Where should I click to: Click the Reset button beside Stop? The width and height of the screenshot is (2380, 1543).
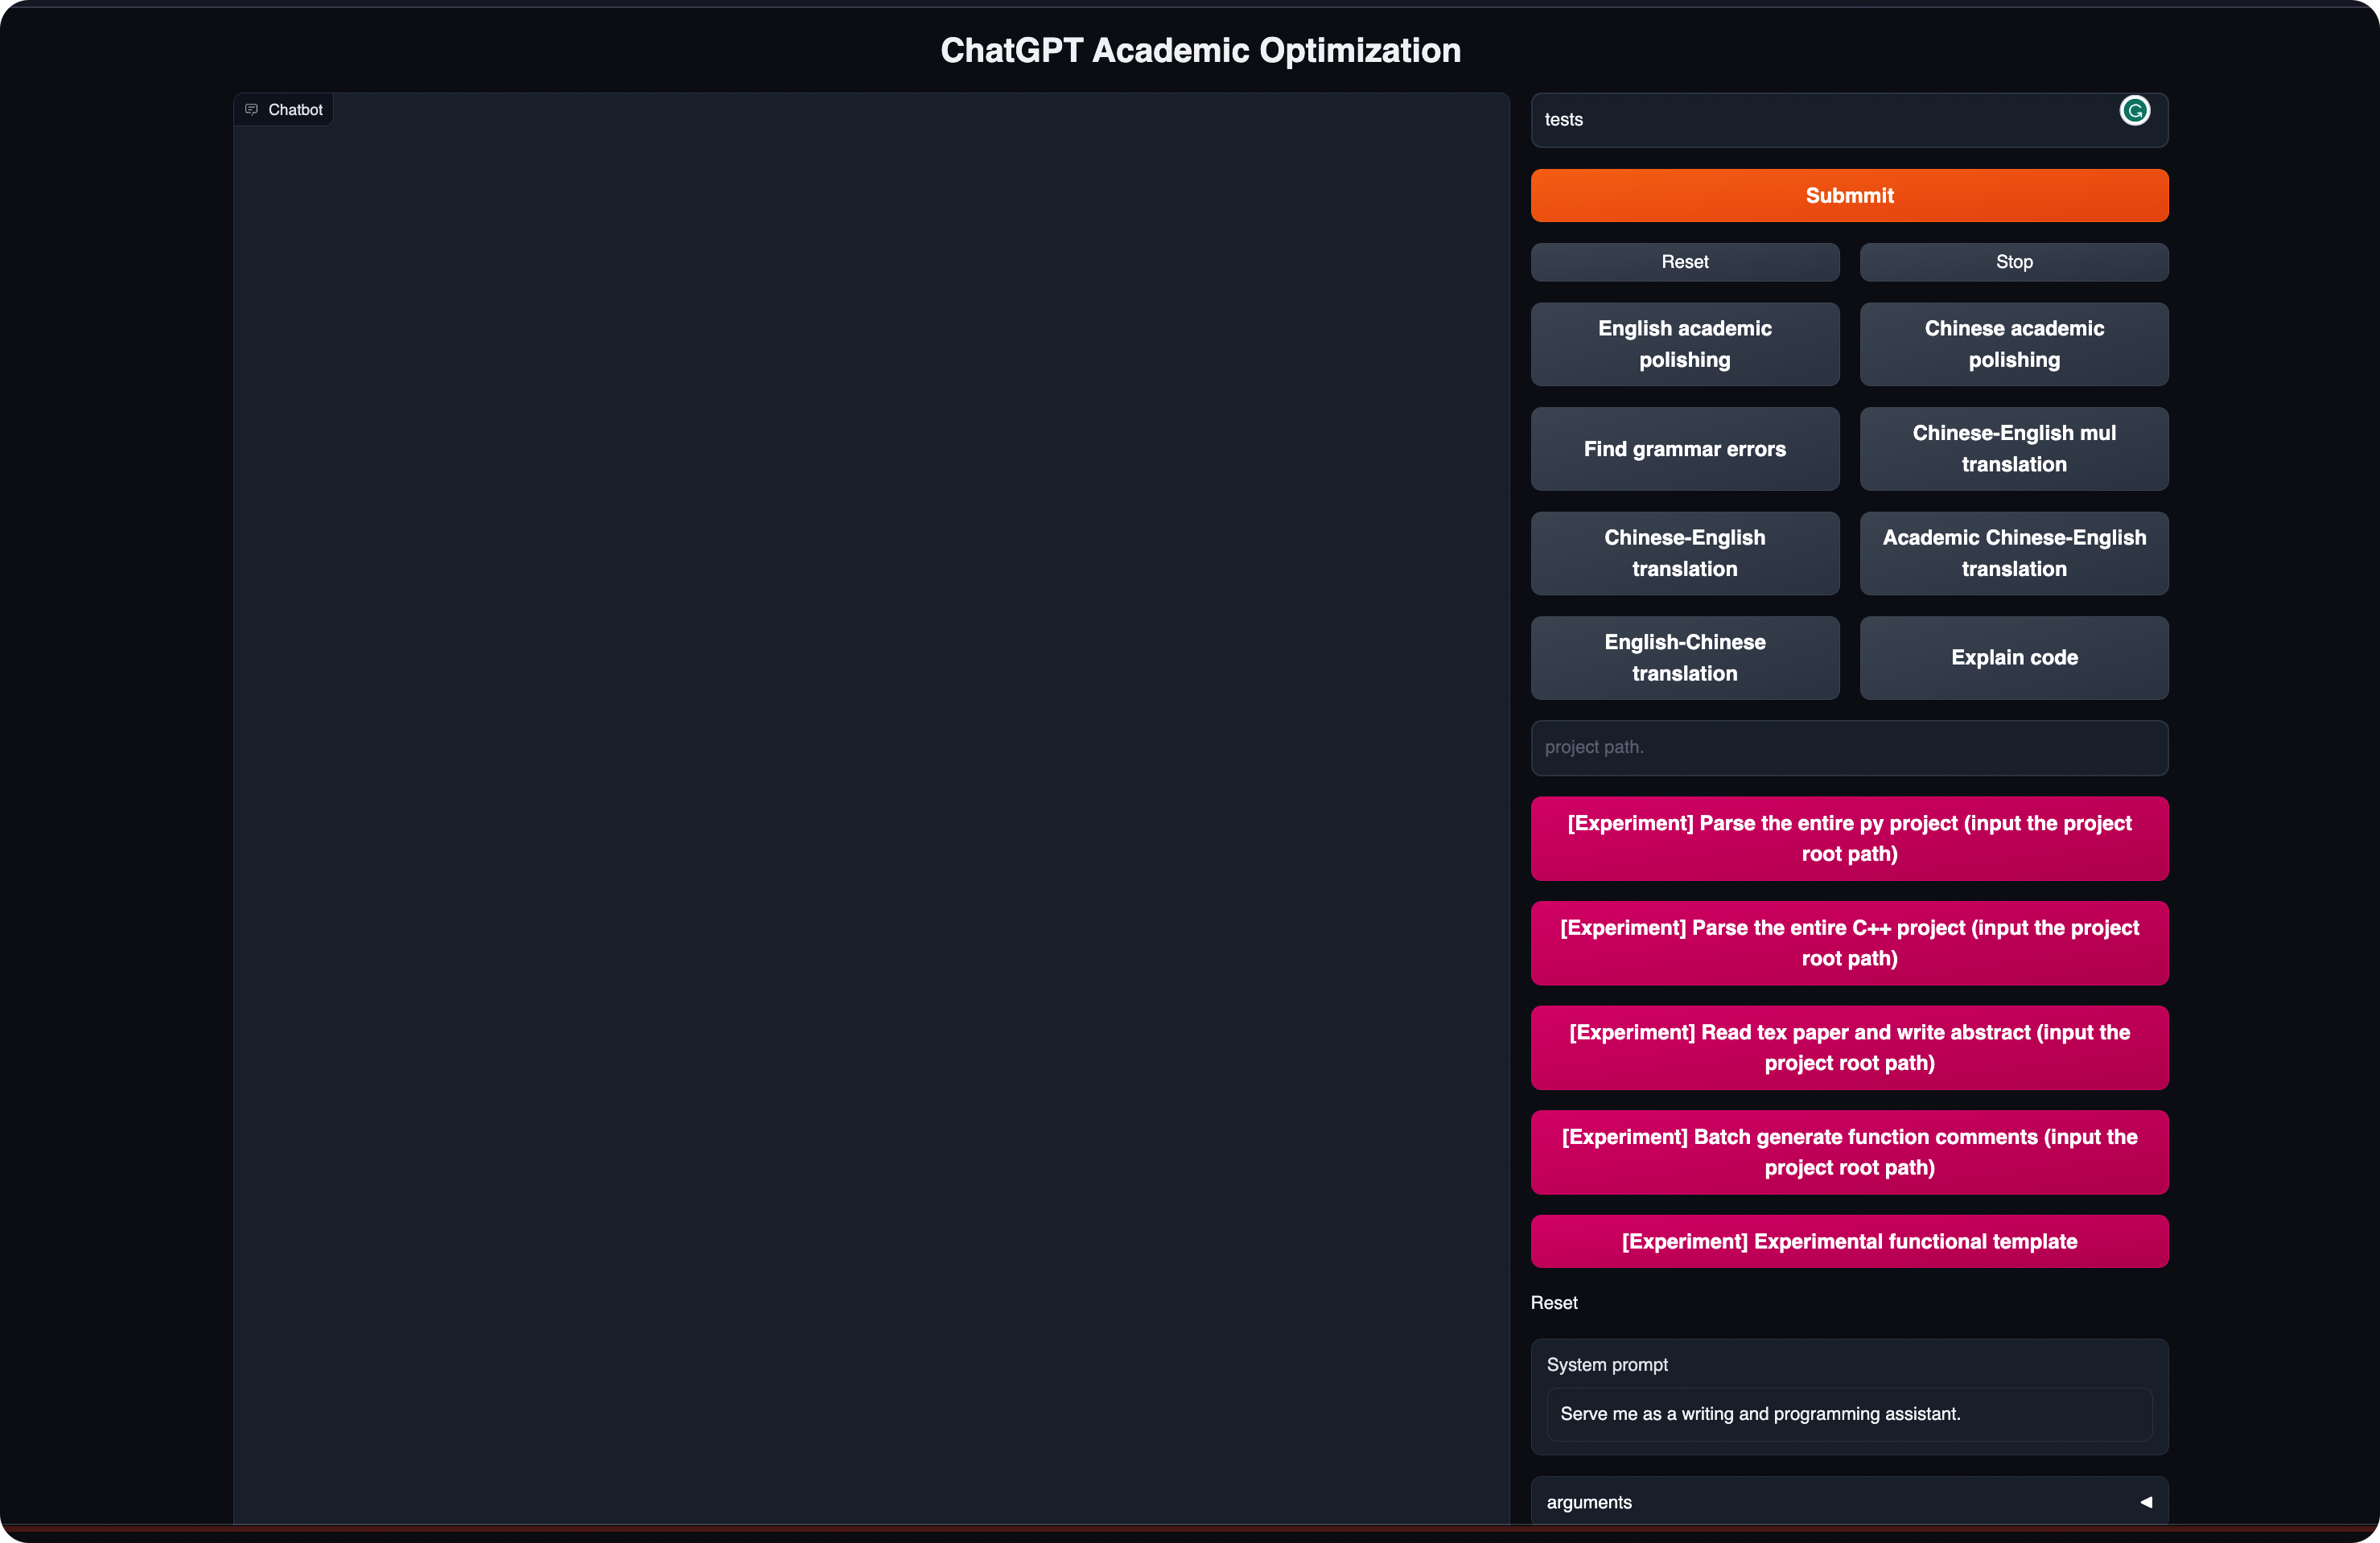(1684, 262)
